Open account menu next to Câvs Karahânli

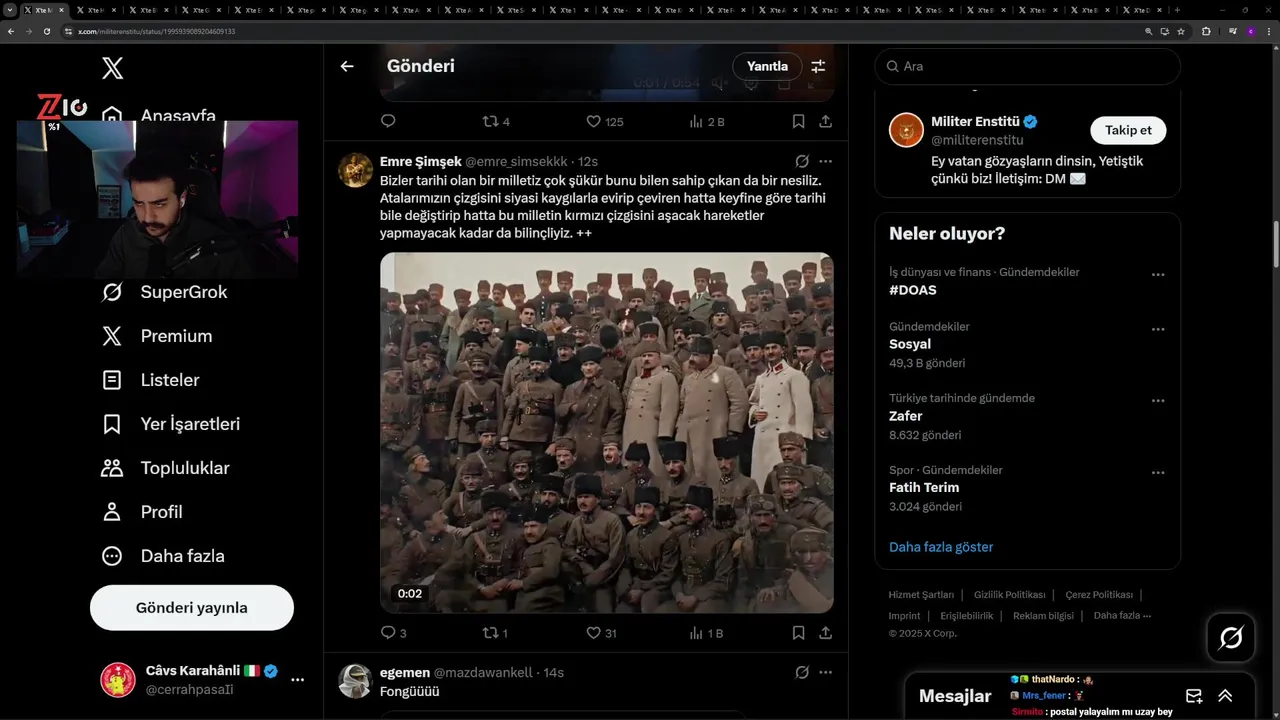tap(297, 680)
